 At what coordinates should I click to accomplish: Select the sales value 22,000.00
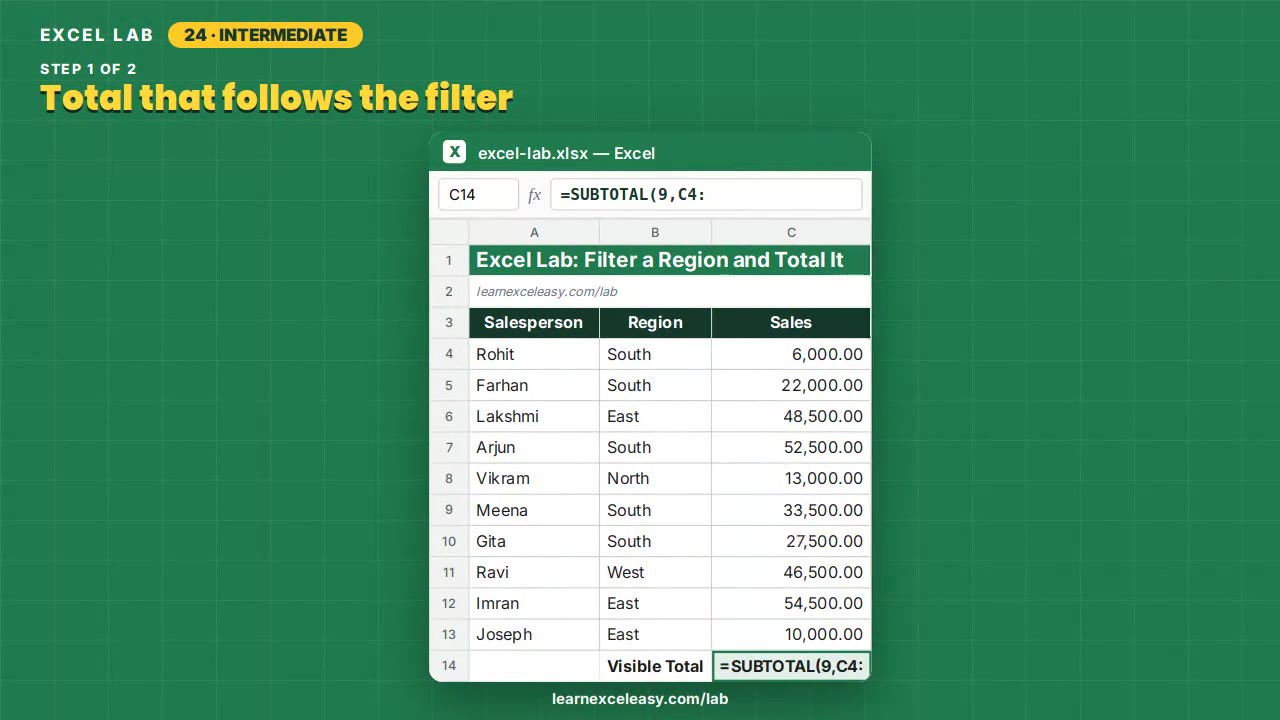791,385
